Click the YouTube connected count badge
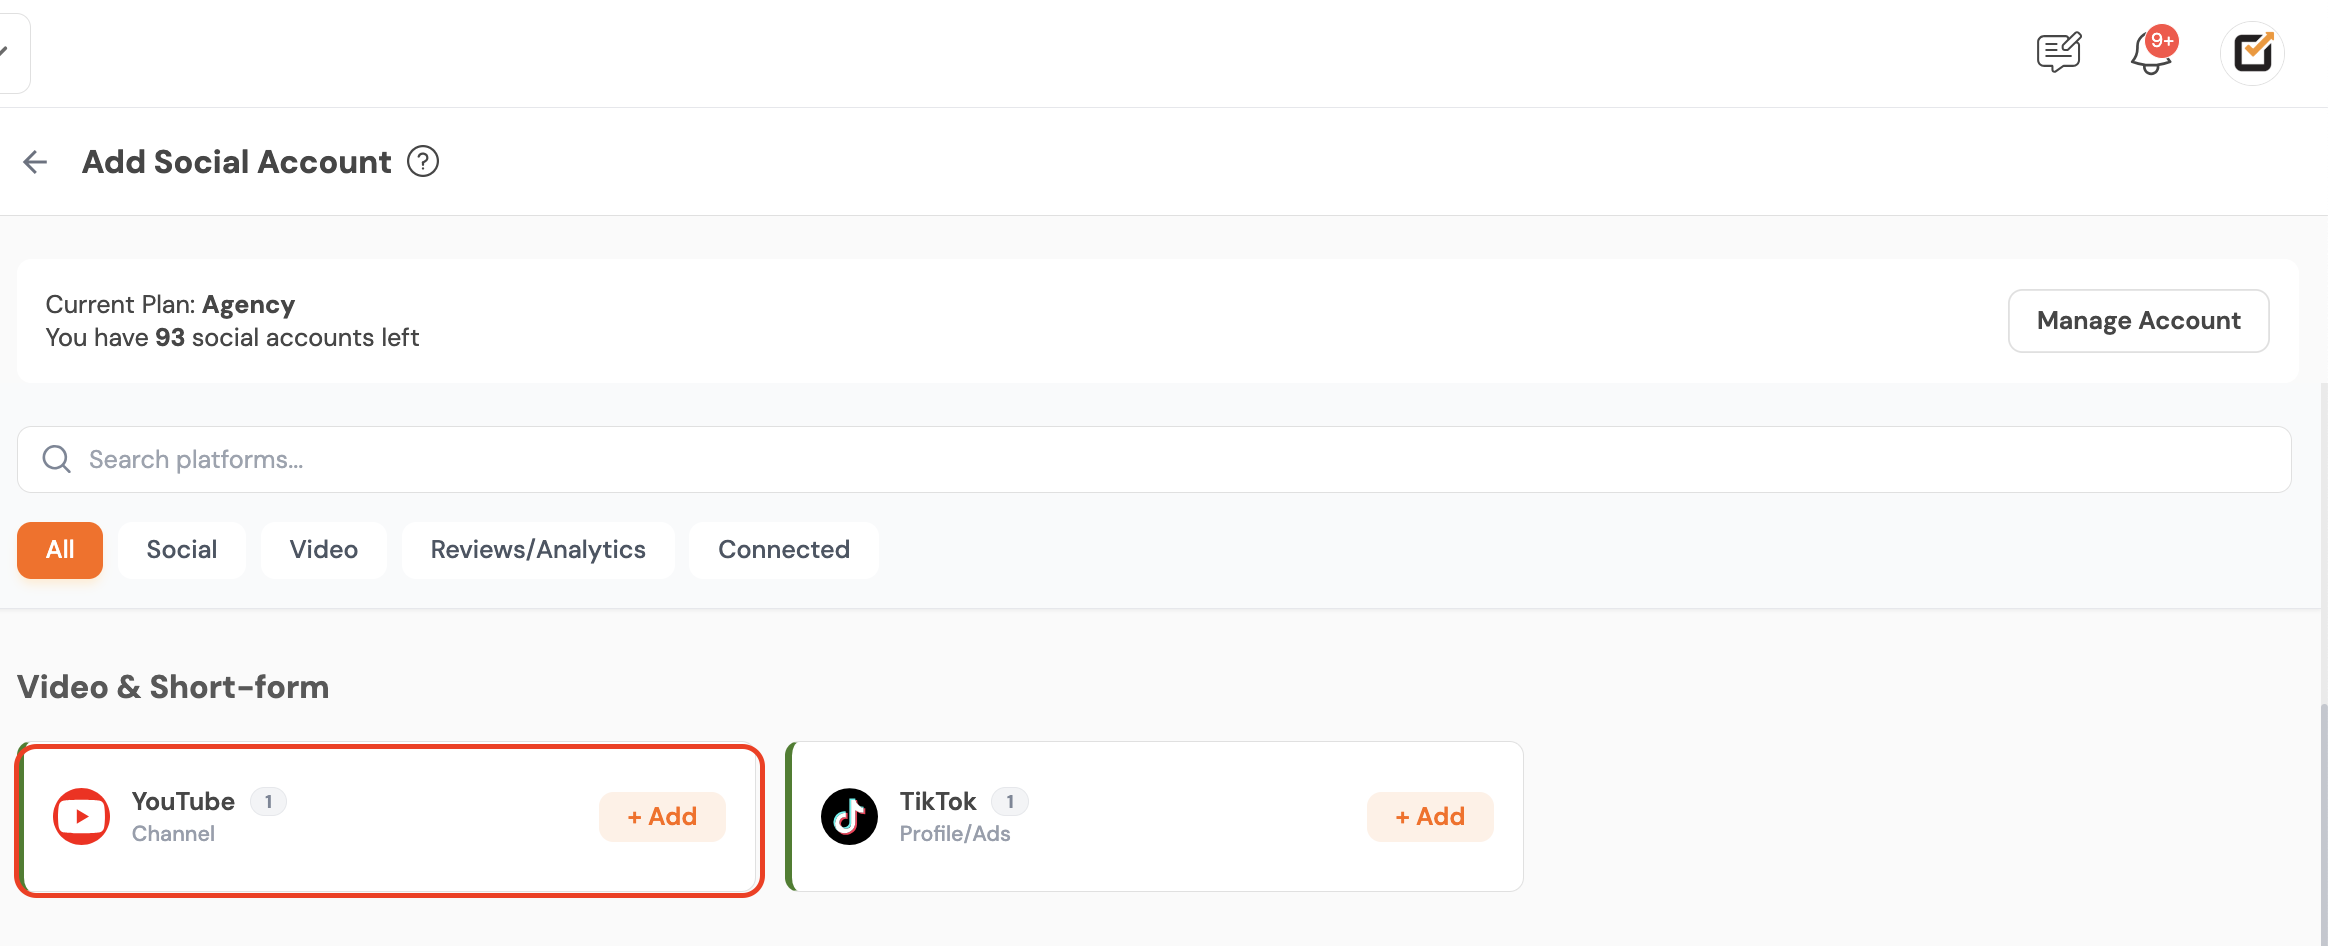The width and height of the screenshot is (2328, 946). (x=268, y=802)
